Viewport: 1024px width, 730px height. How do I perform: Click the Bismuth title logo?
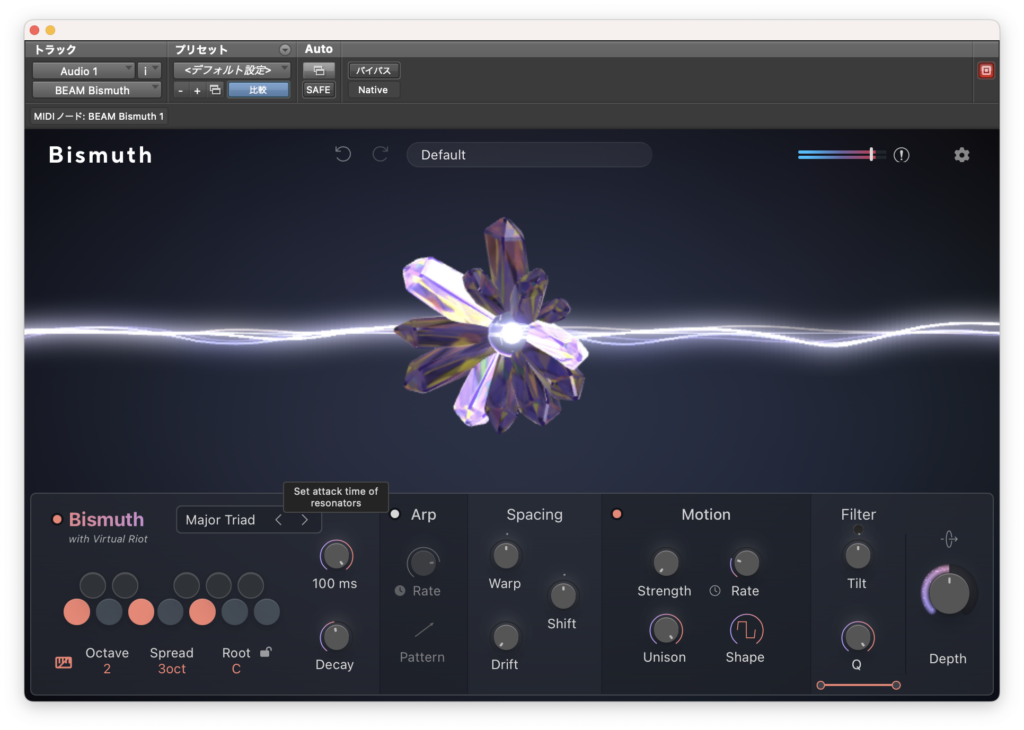tap(101, 155)
